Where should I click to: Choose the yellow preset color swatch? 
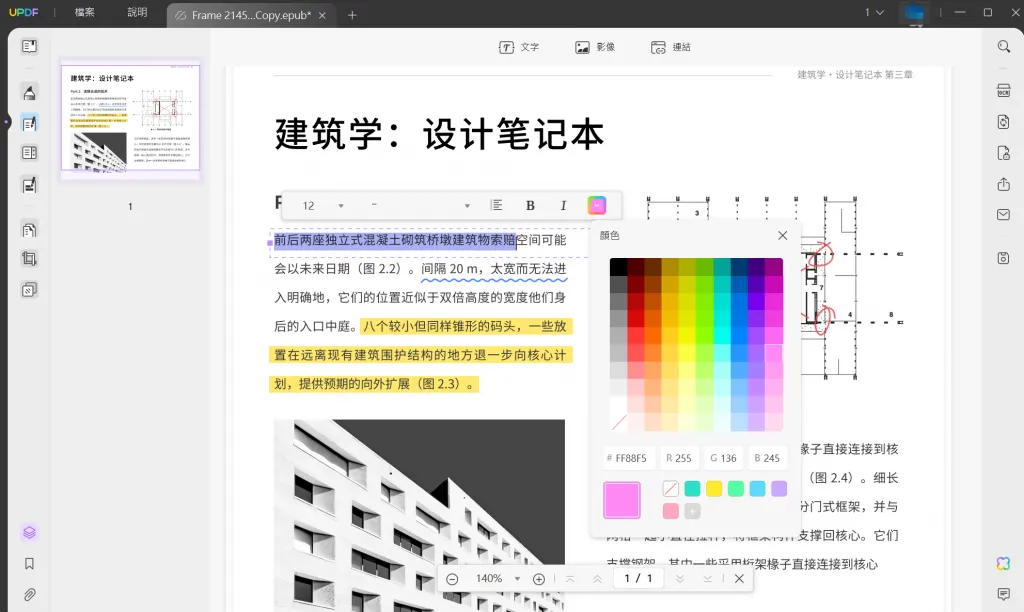tap(714, 489)
